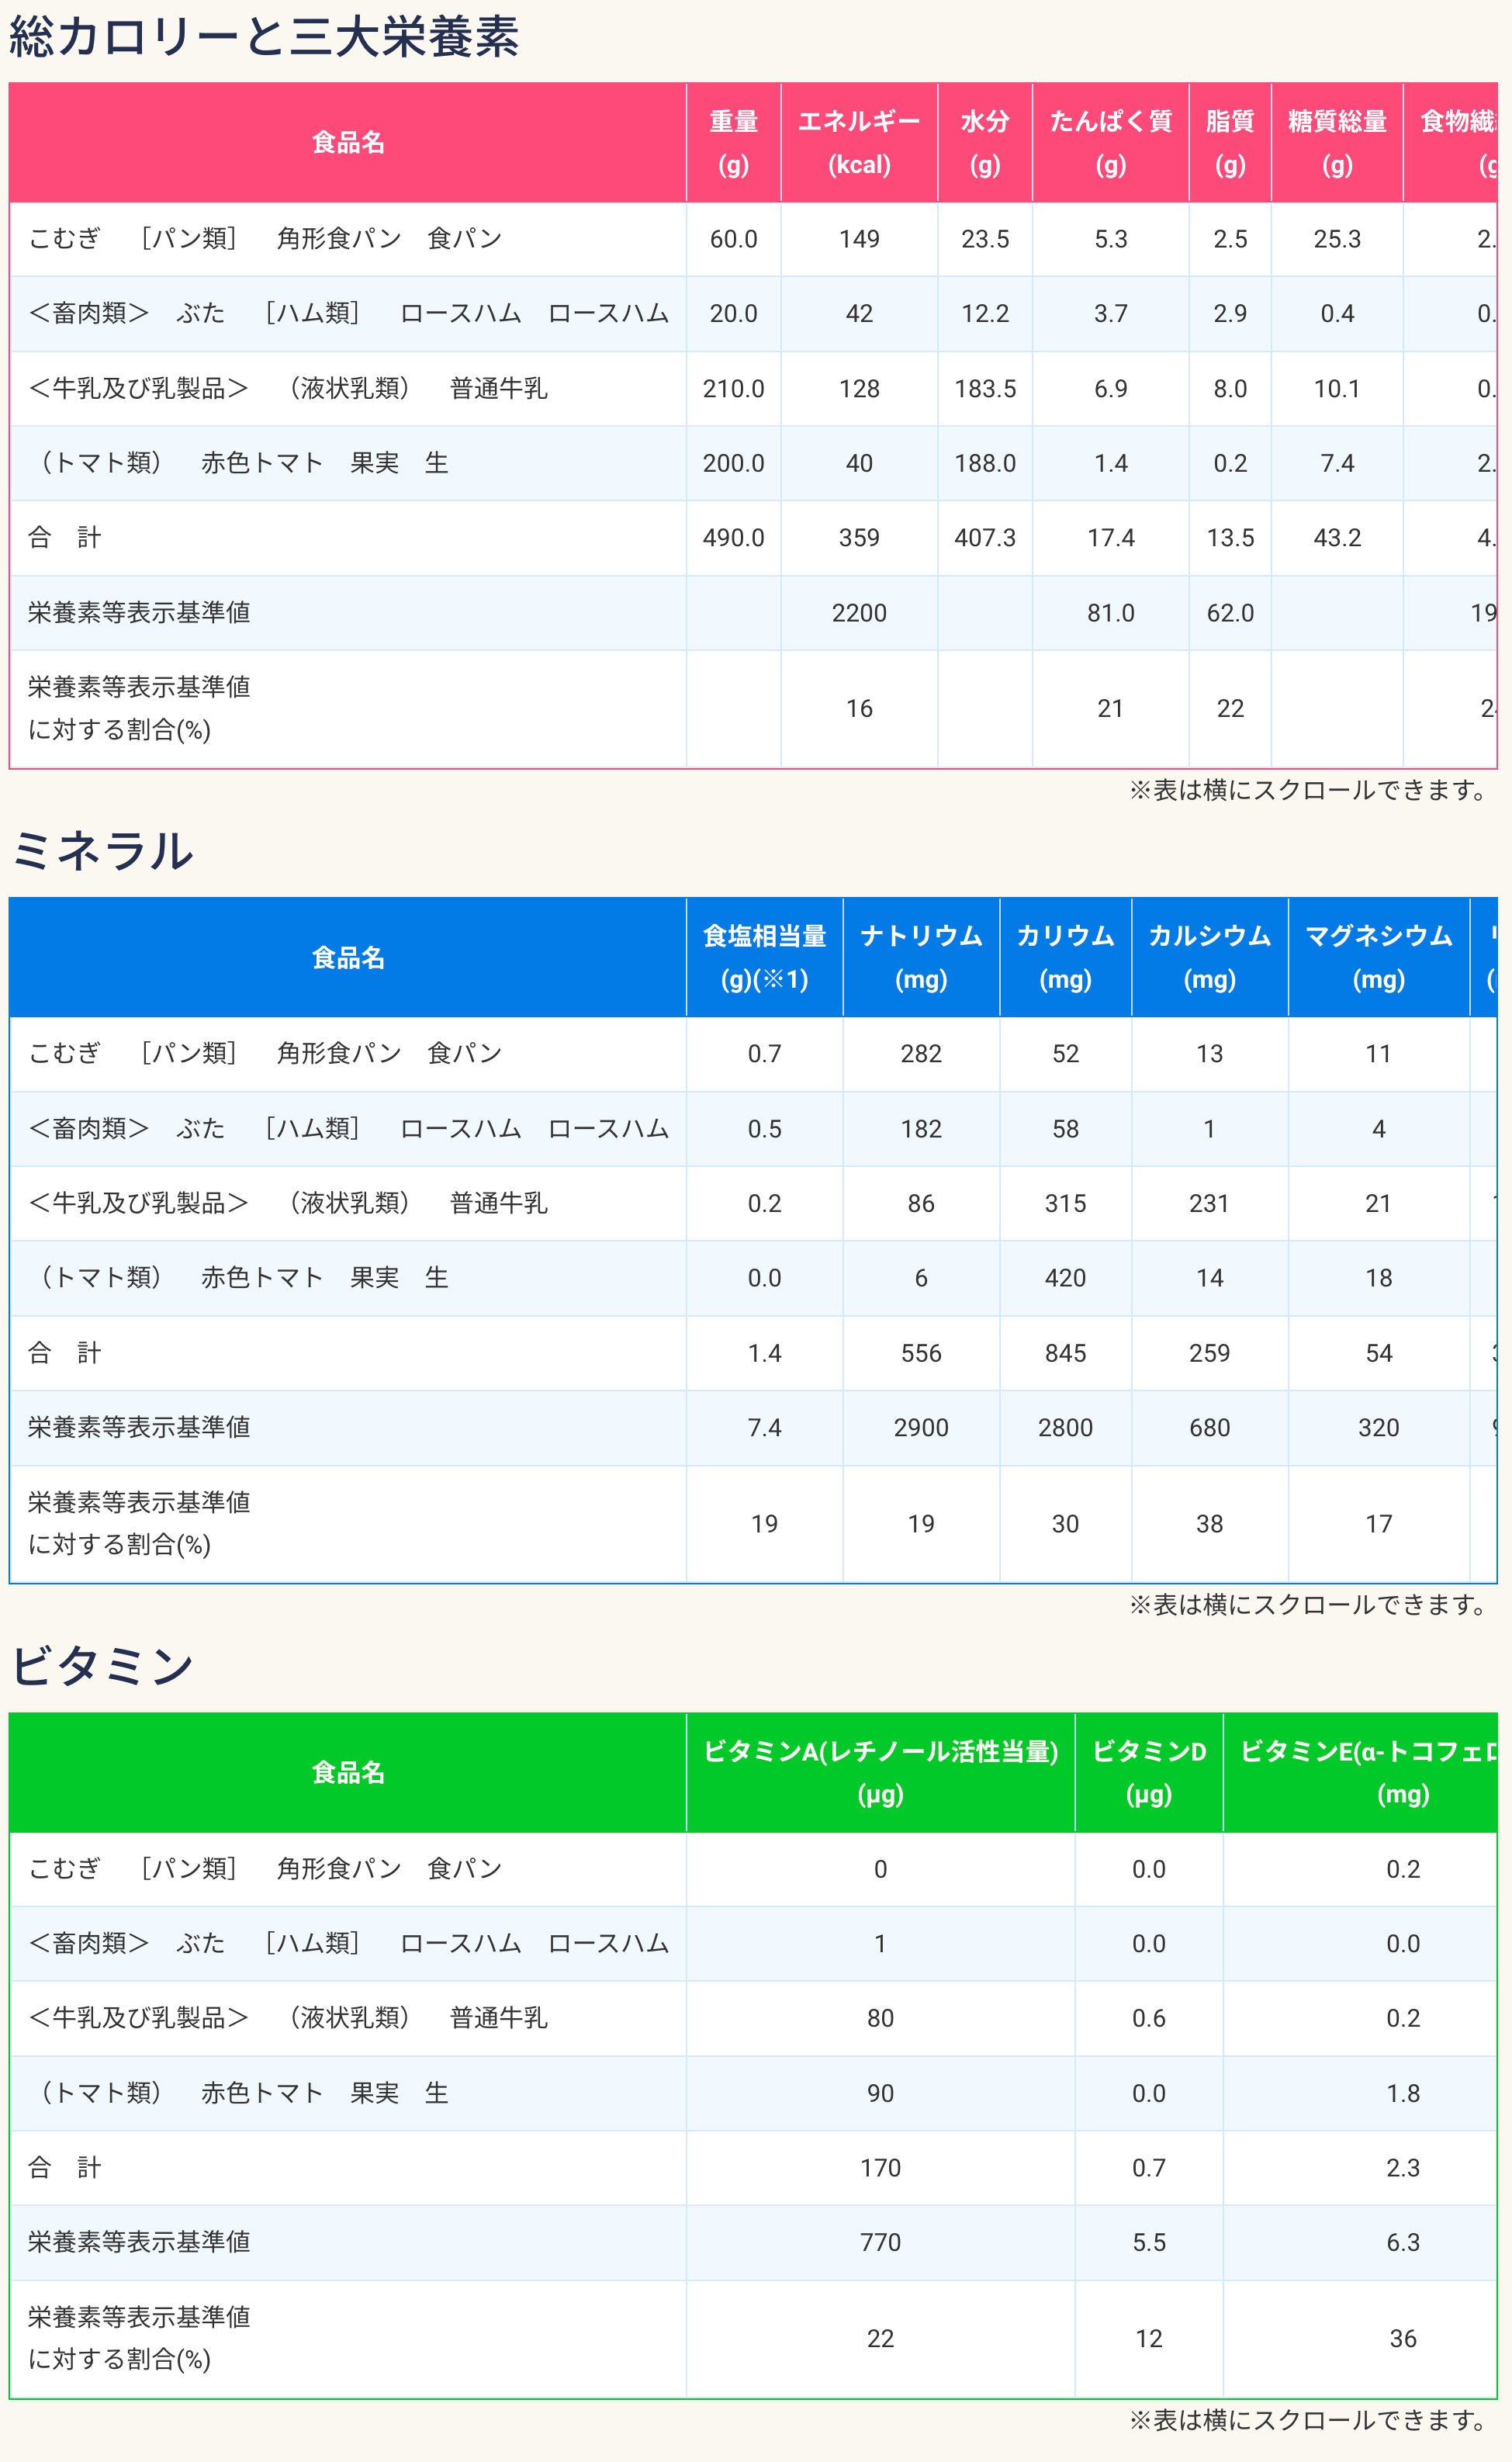This screenshot has width=1512, height=2462.
Task: Click total weight value 490.0
Action: pyautogui.click(x=734, y=538)
